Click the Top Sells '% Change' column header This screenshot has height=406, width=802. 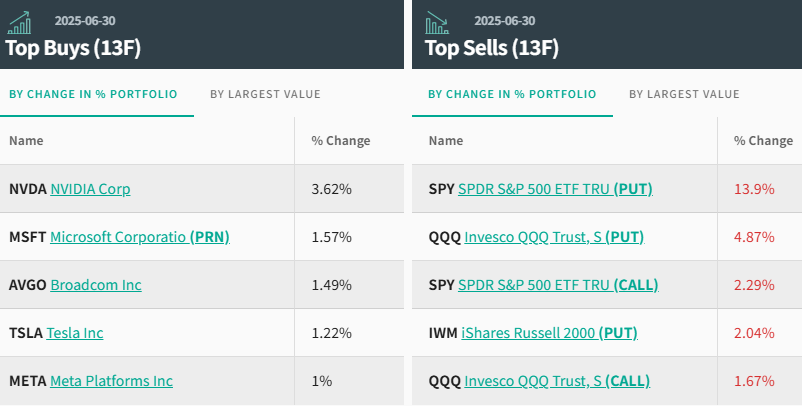pyautogui.click(x=763, y=141)
